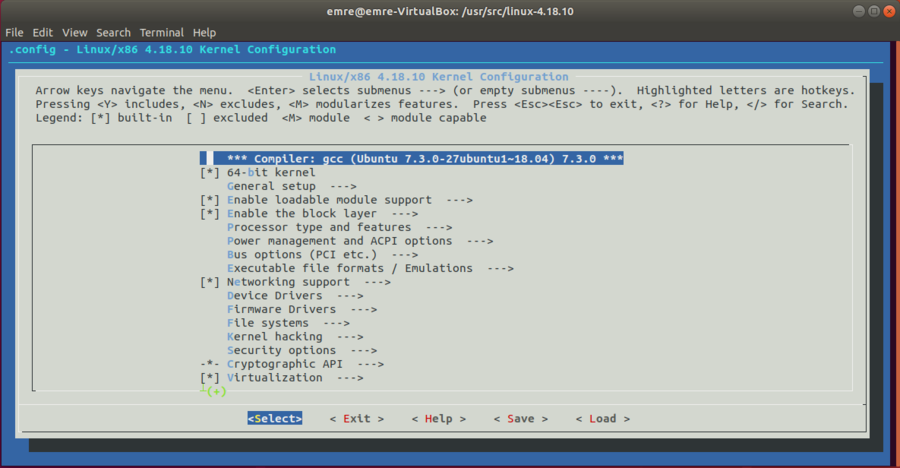
Task: Select the Security options entry
Action: pyautogui.click(x=282, y=350)
